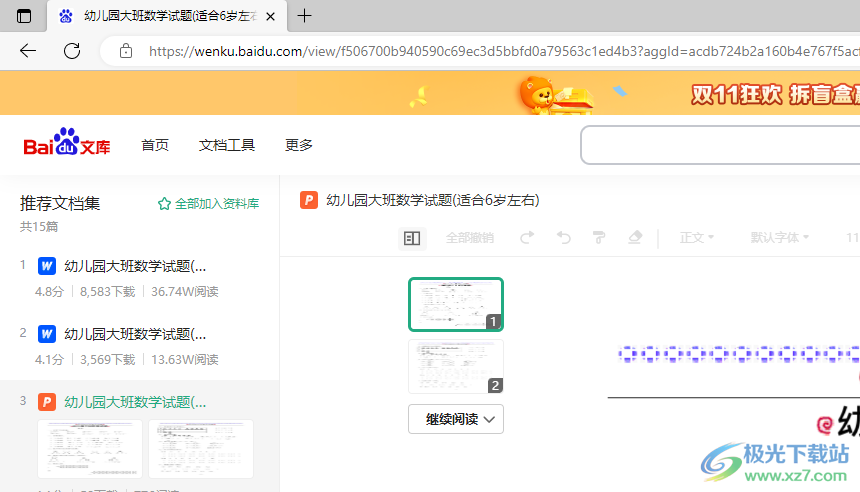Click the W icon of document 2
Viewport: 860px width, 492px height.
[x=47, y=334]
